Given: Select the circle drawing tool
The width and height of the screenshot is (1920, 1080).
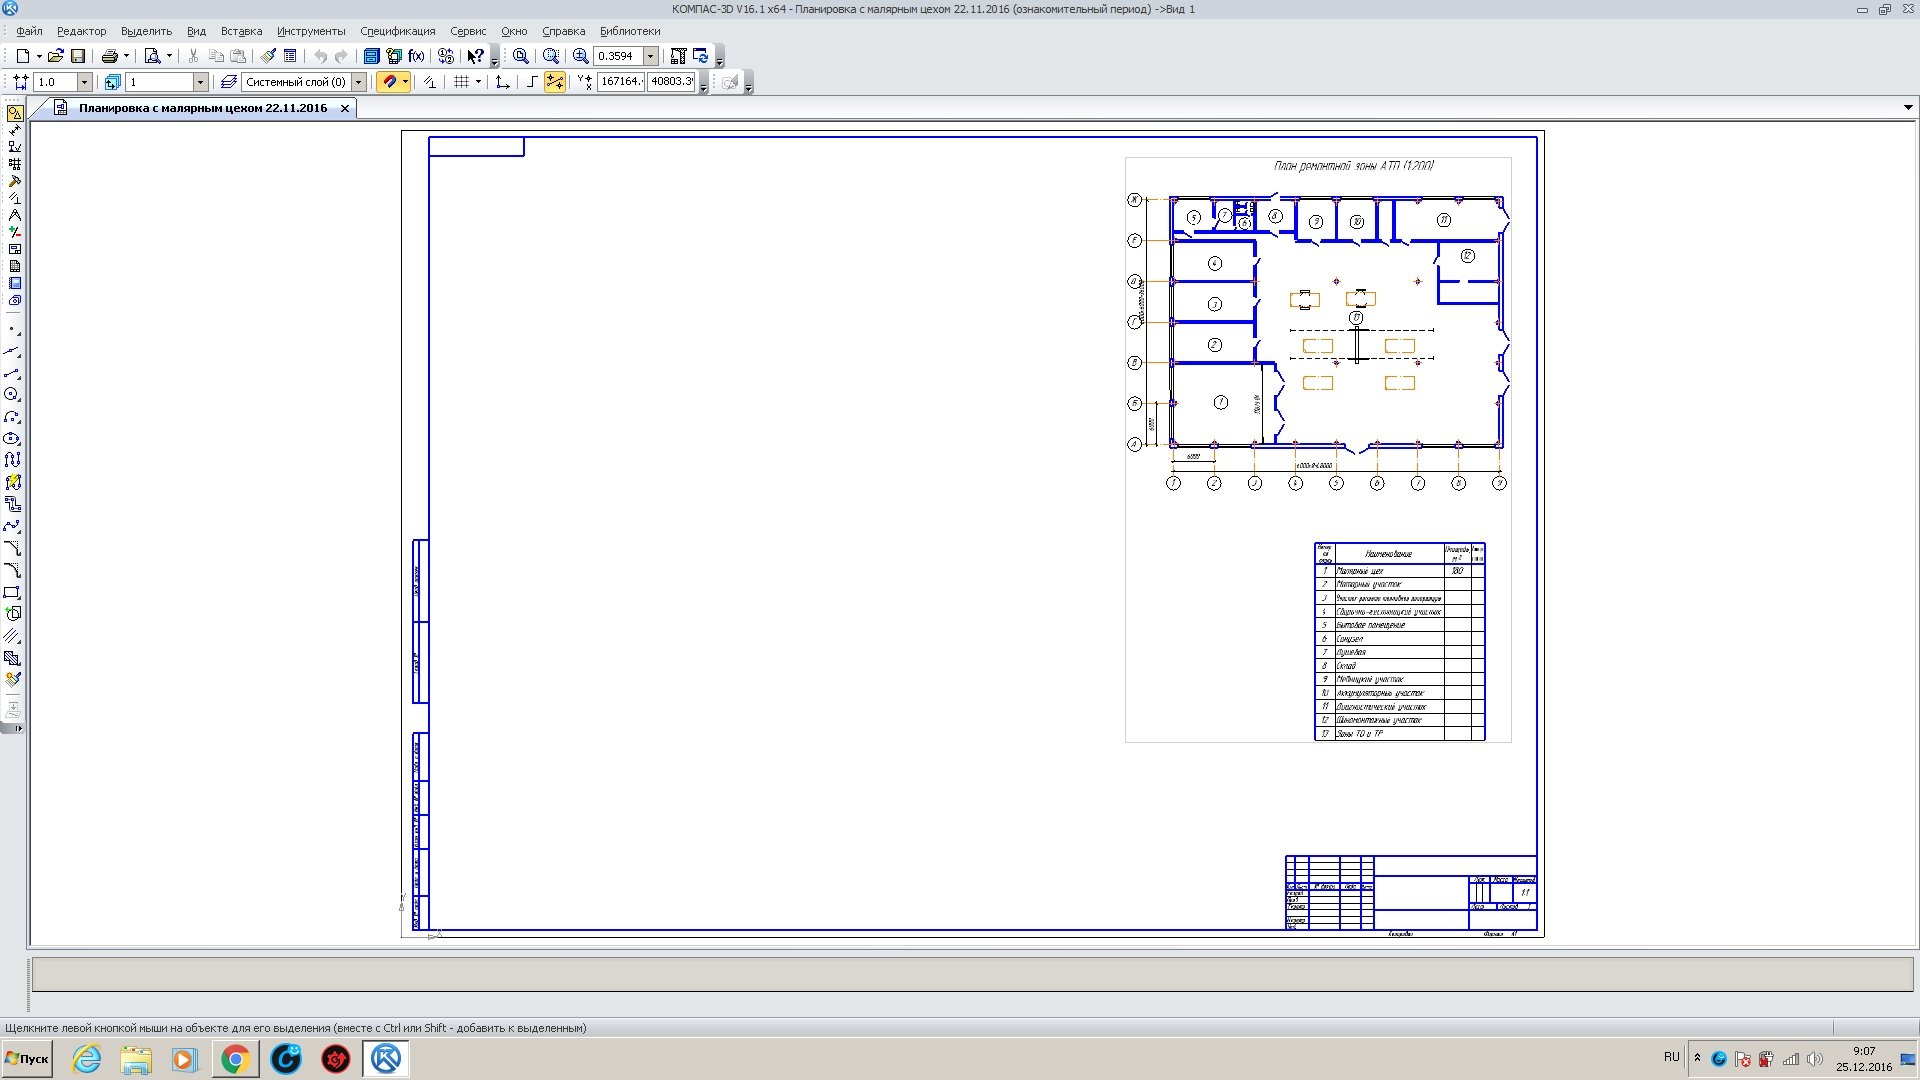Looking at the screenshot, I should coord(12,395).
